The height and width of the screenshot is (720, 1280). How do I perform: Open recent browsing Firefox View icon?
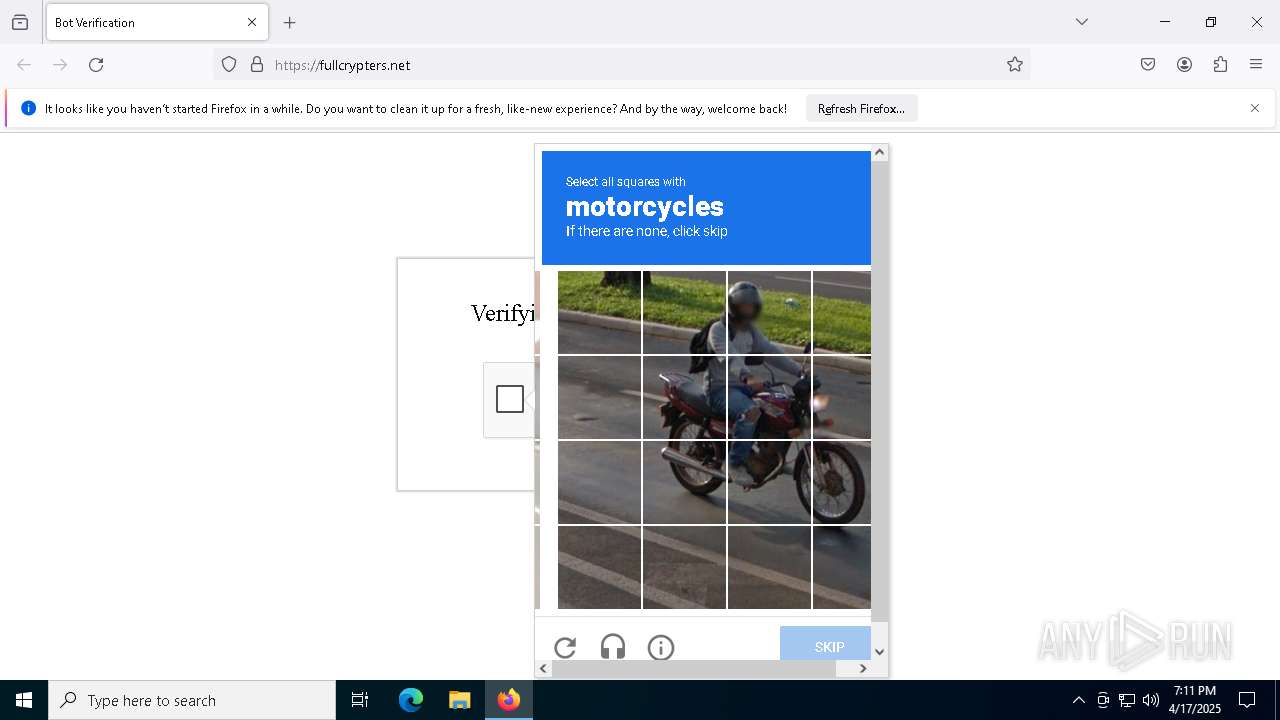tap(20, 22)
